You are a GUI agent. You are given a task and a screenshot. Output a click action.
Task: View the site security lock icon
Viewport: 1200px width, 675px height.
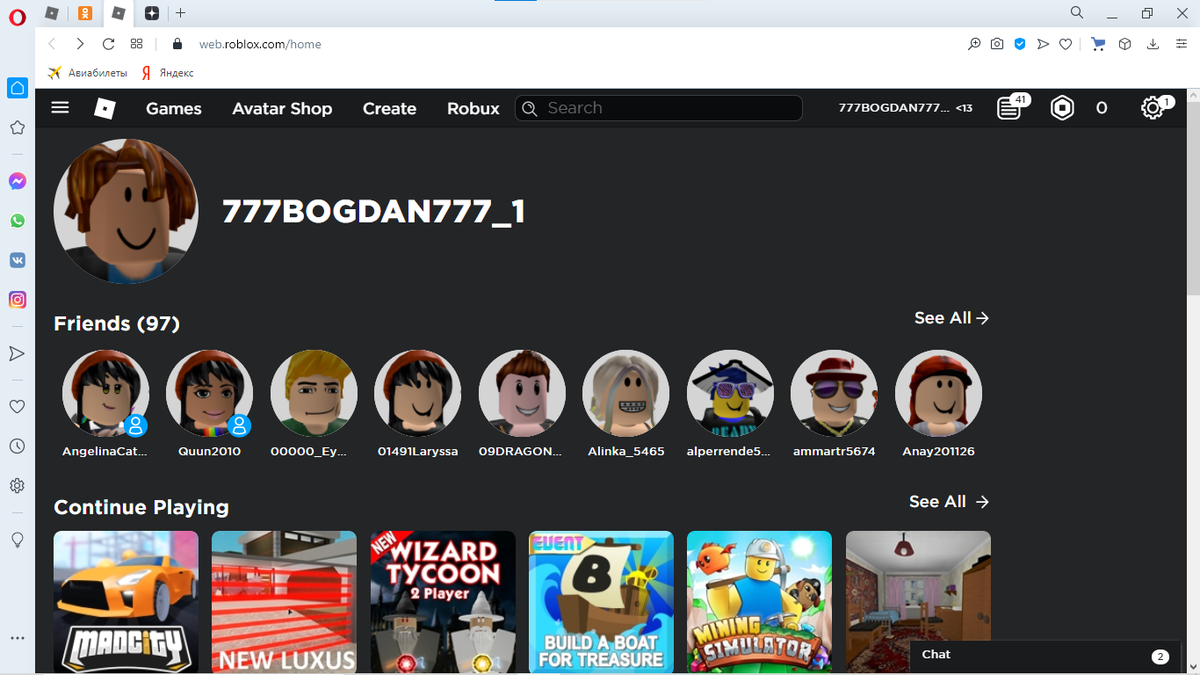pos(178,44)
